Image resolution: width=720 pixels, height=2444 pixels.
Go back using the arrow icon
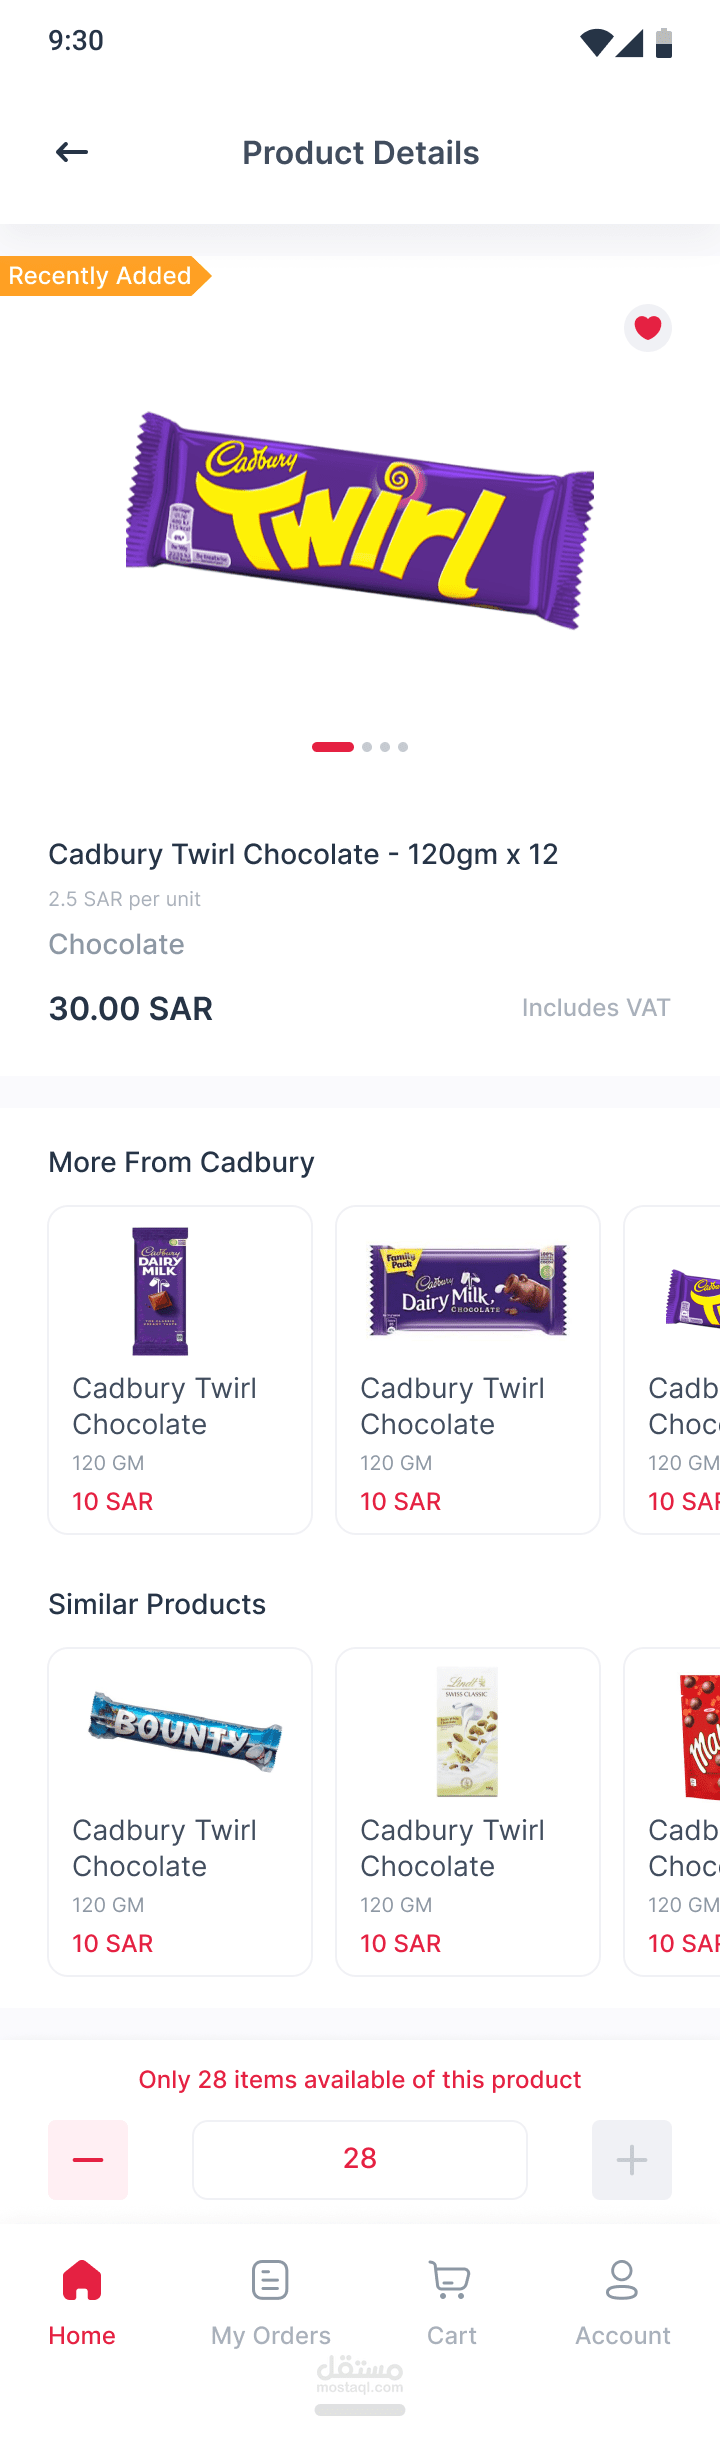pyautogui.click(x=72, y=152)
